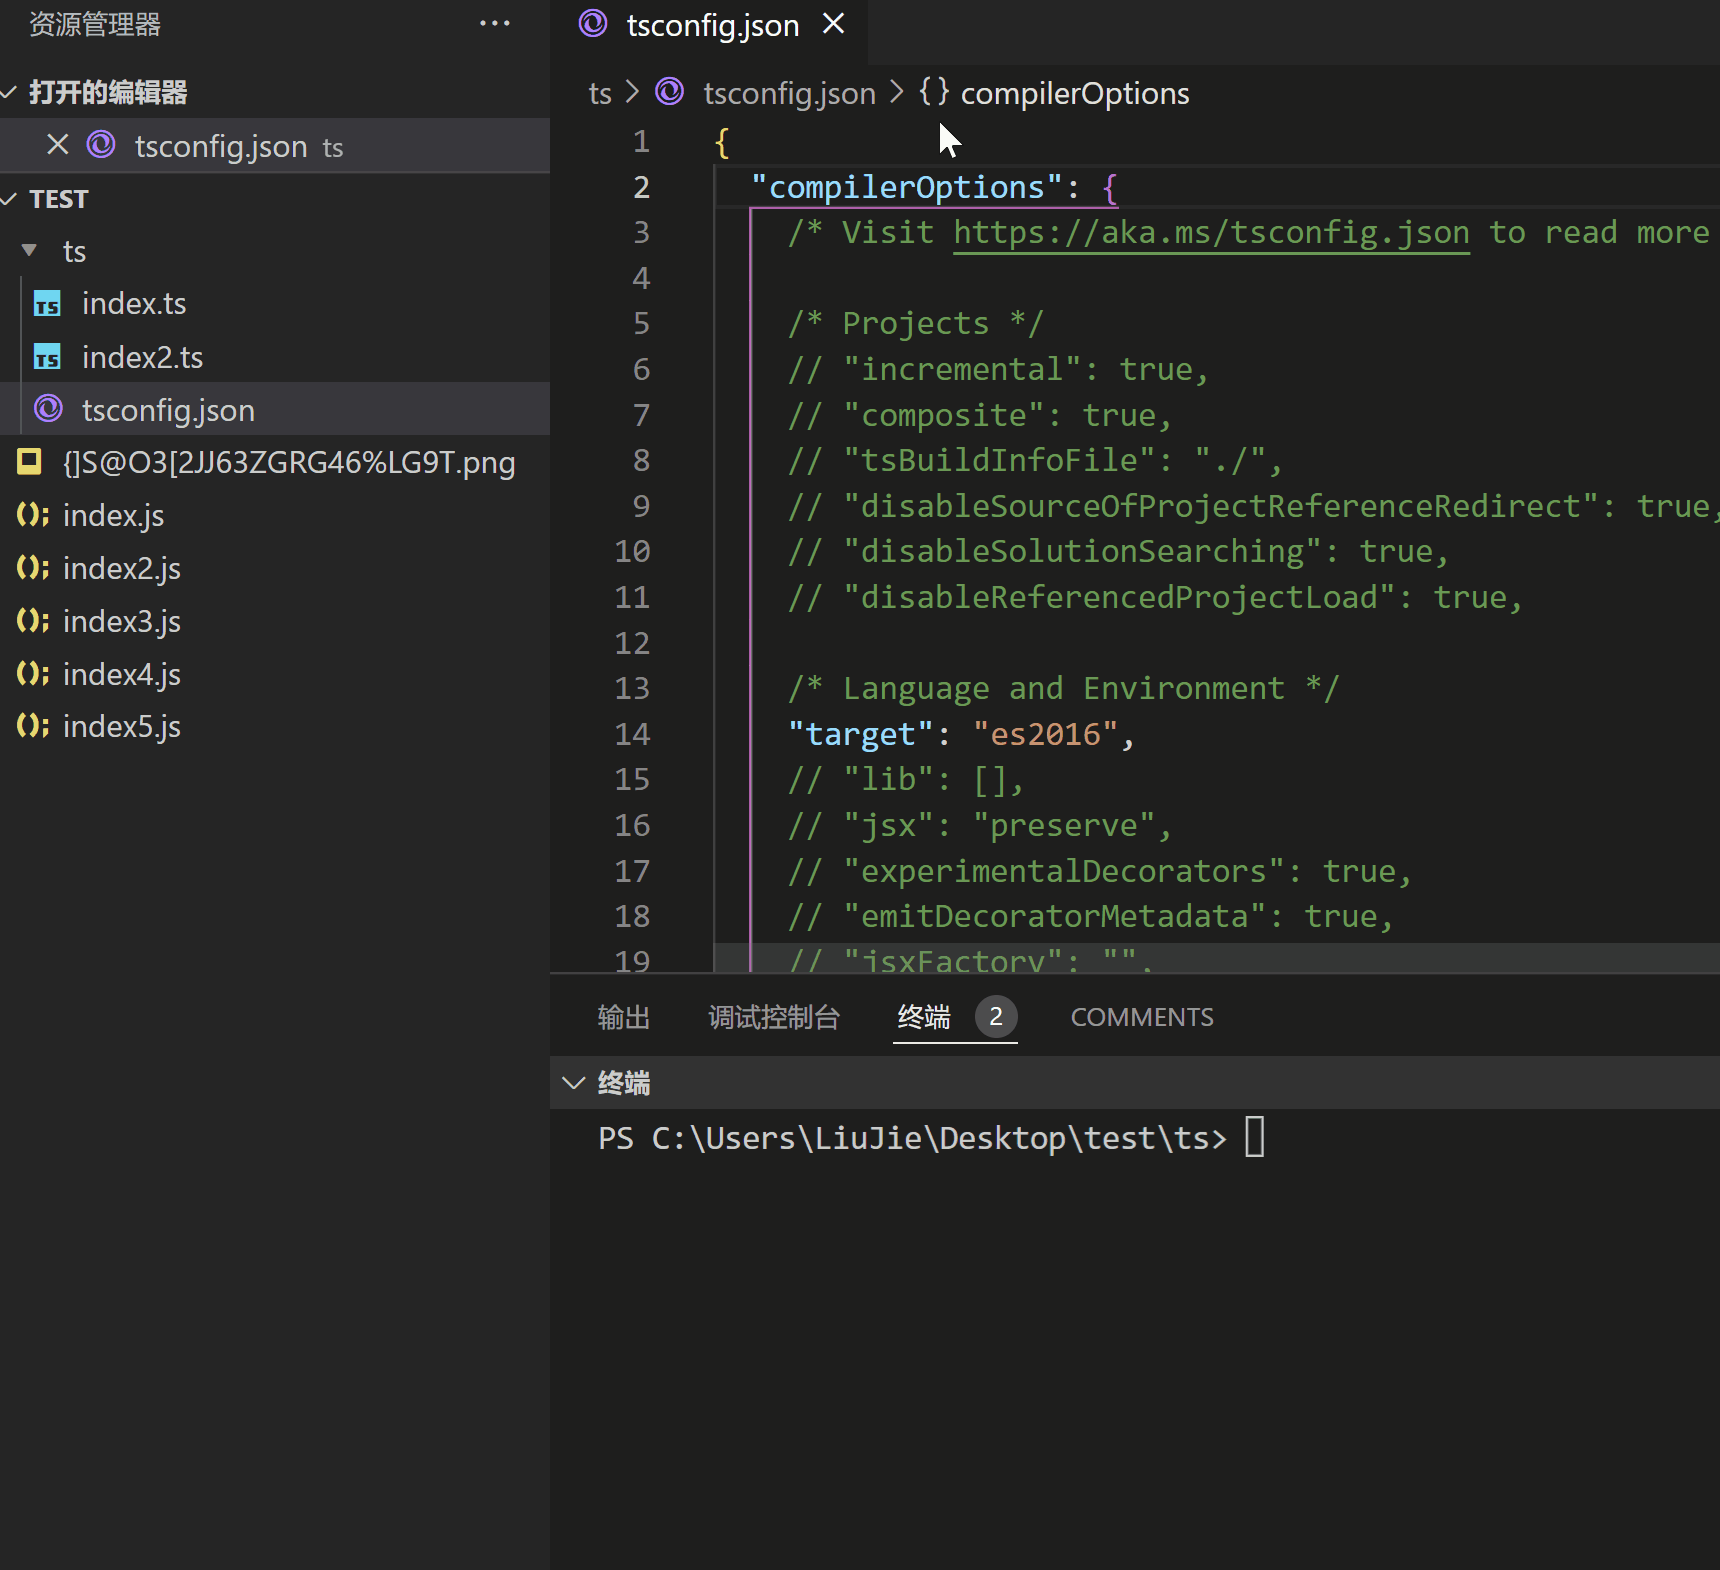
Task: Switch to the 调试控制台 debug console tab
Action: [x=774, y=1017]
